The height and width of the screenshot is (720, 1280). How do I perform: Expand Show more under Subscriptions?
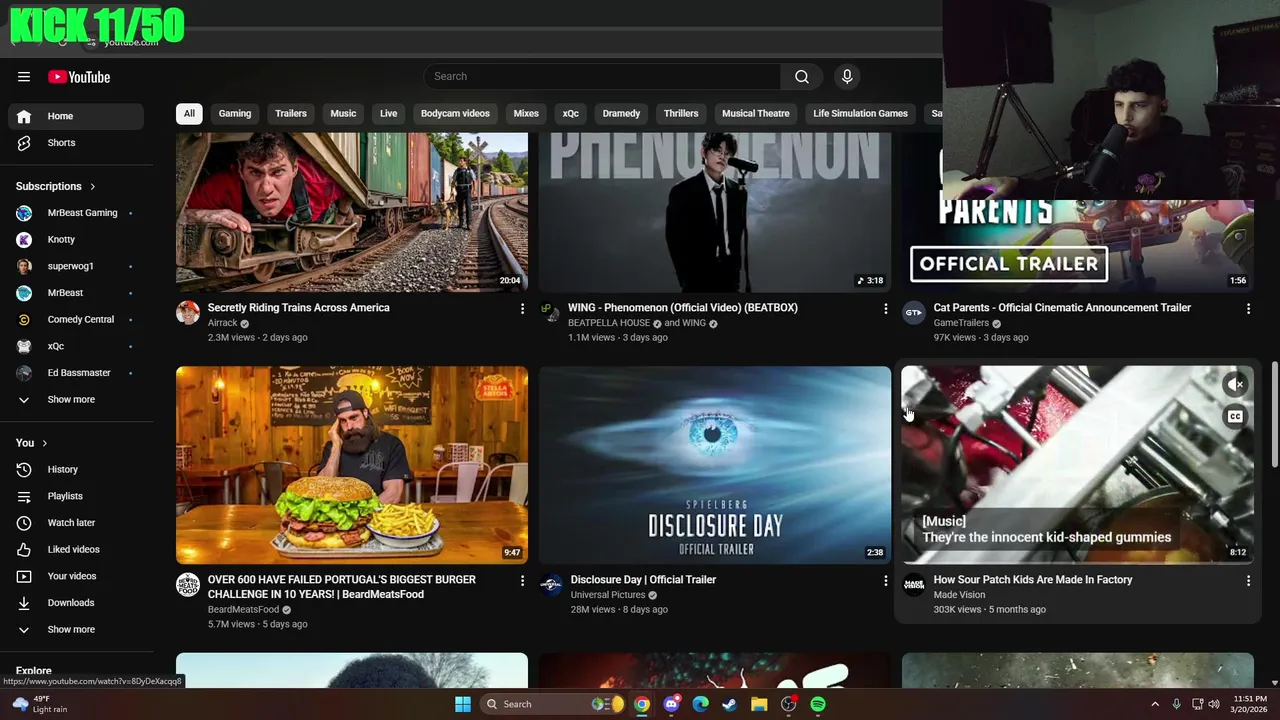click(76, 400)
